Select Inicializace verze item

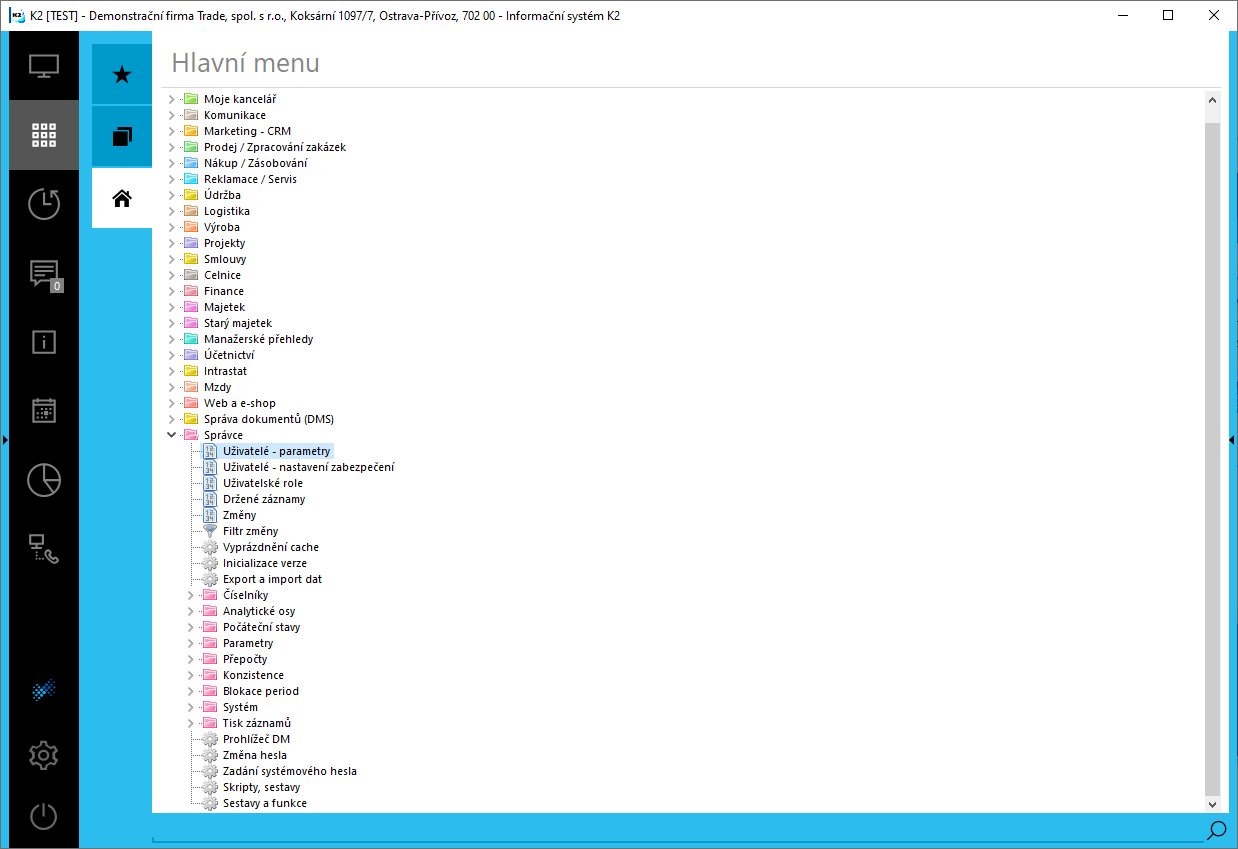[x=265, y=563]
